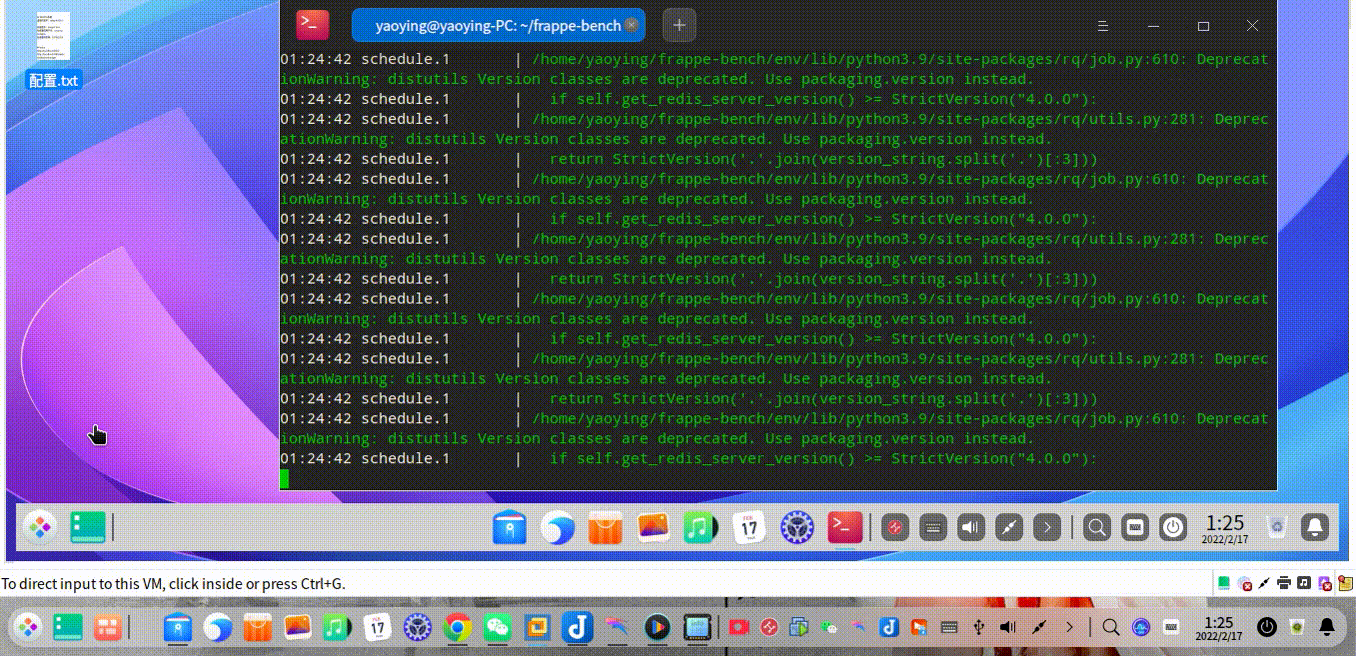
Task: Open the Music app in the host dock
Action: point(337,627)
